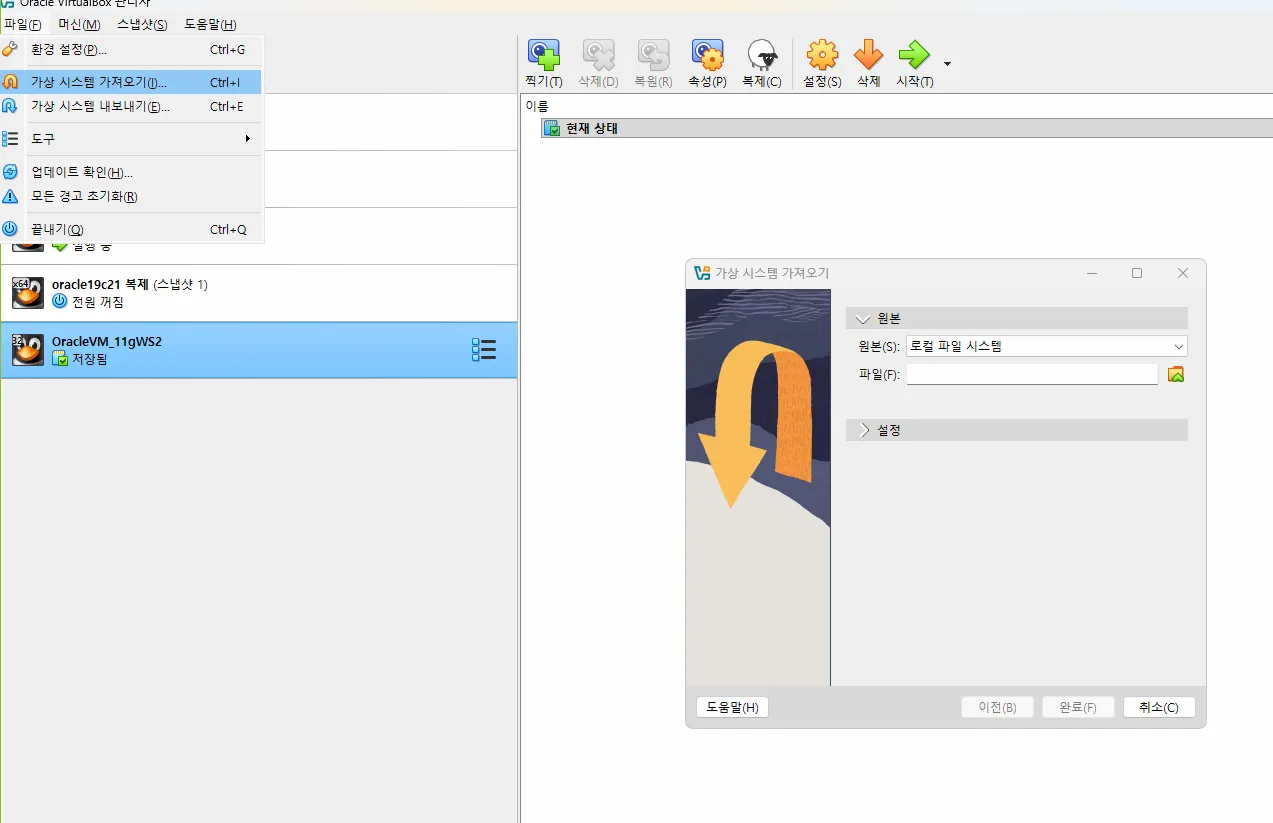The width and height of the screenshot is (1273, 823).
Task: Open the 머신(M) menu
Action: 79,24
